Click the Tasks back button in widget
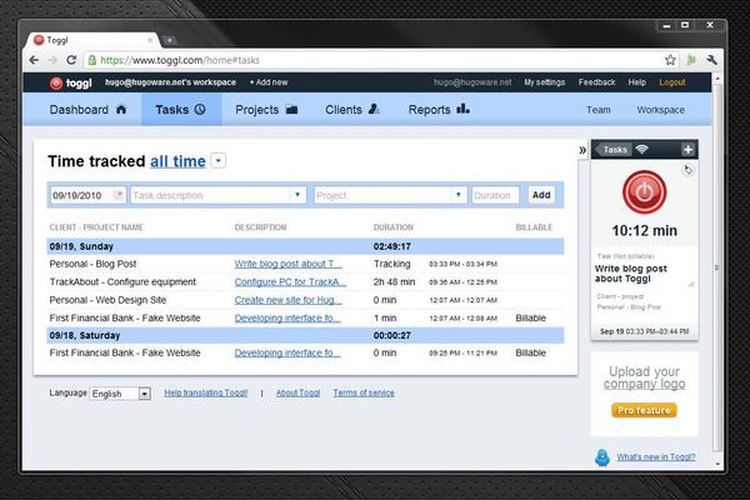The width and height of the screenshot is (750, 500). click(614, 150)
